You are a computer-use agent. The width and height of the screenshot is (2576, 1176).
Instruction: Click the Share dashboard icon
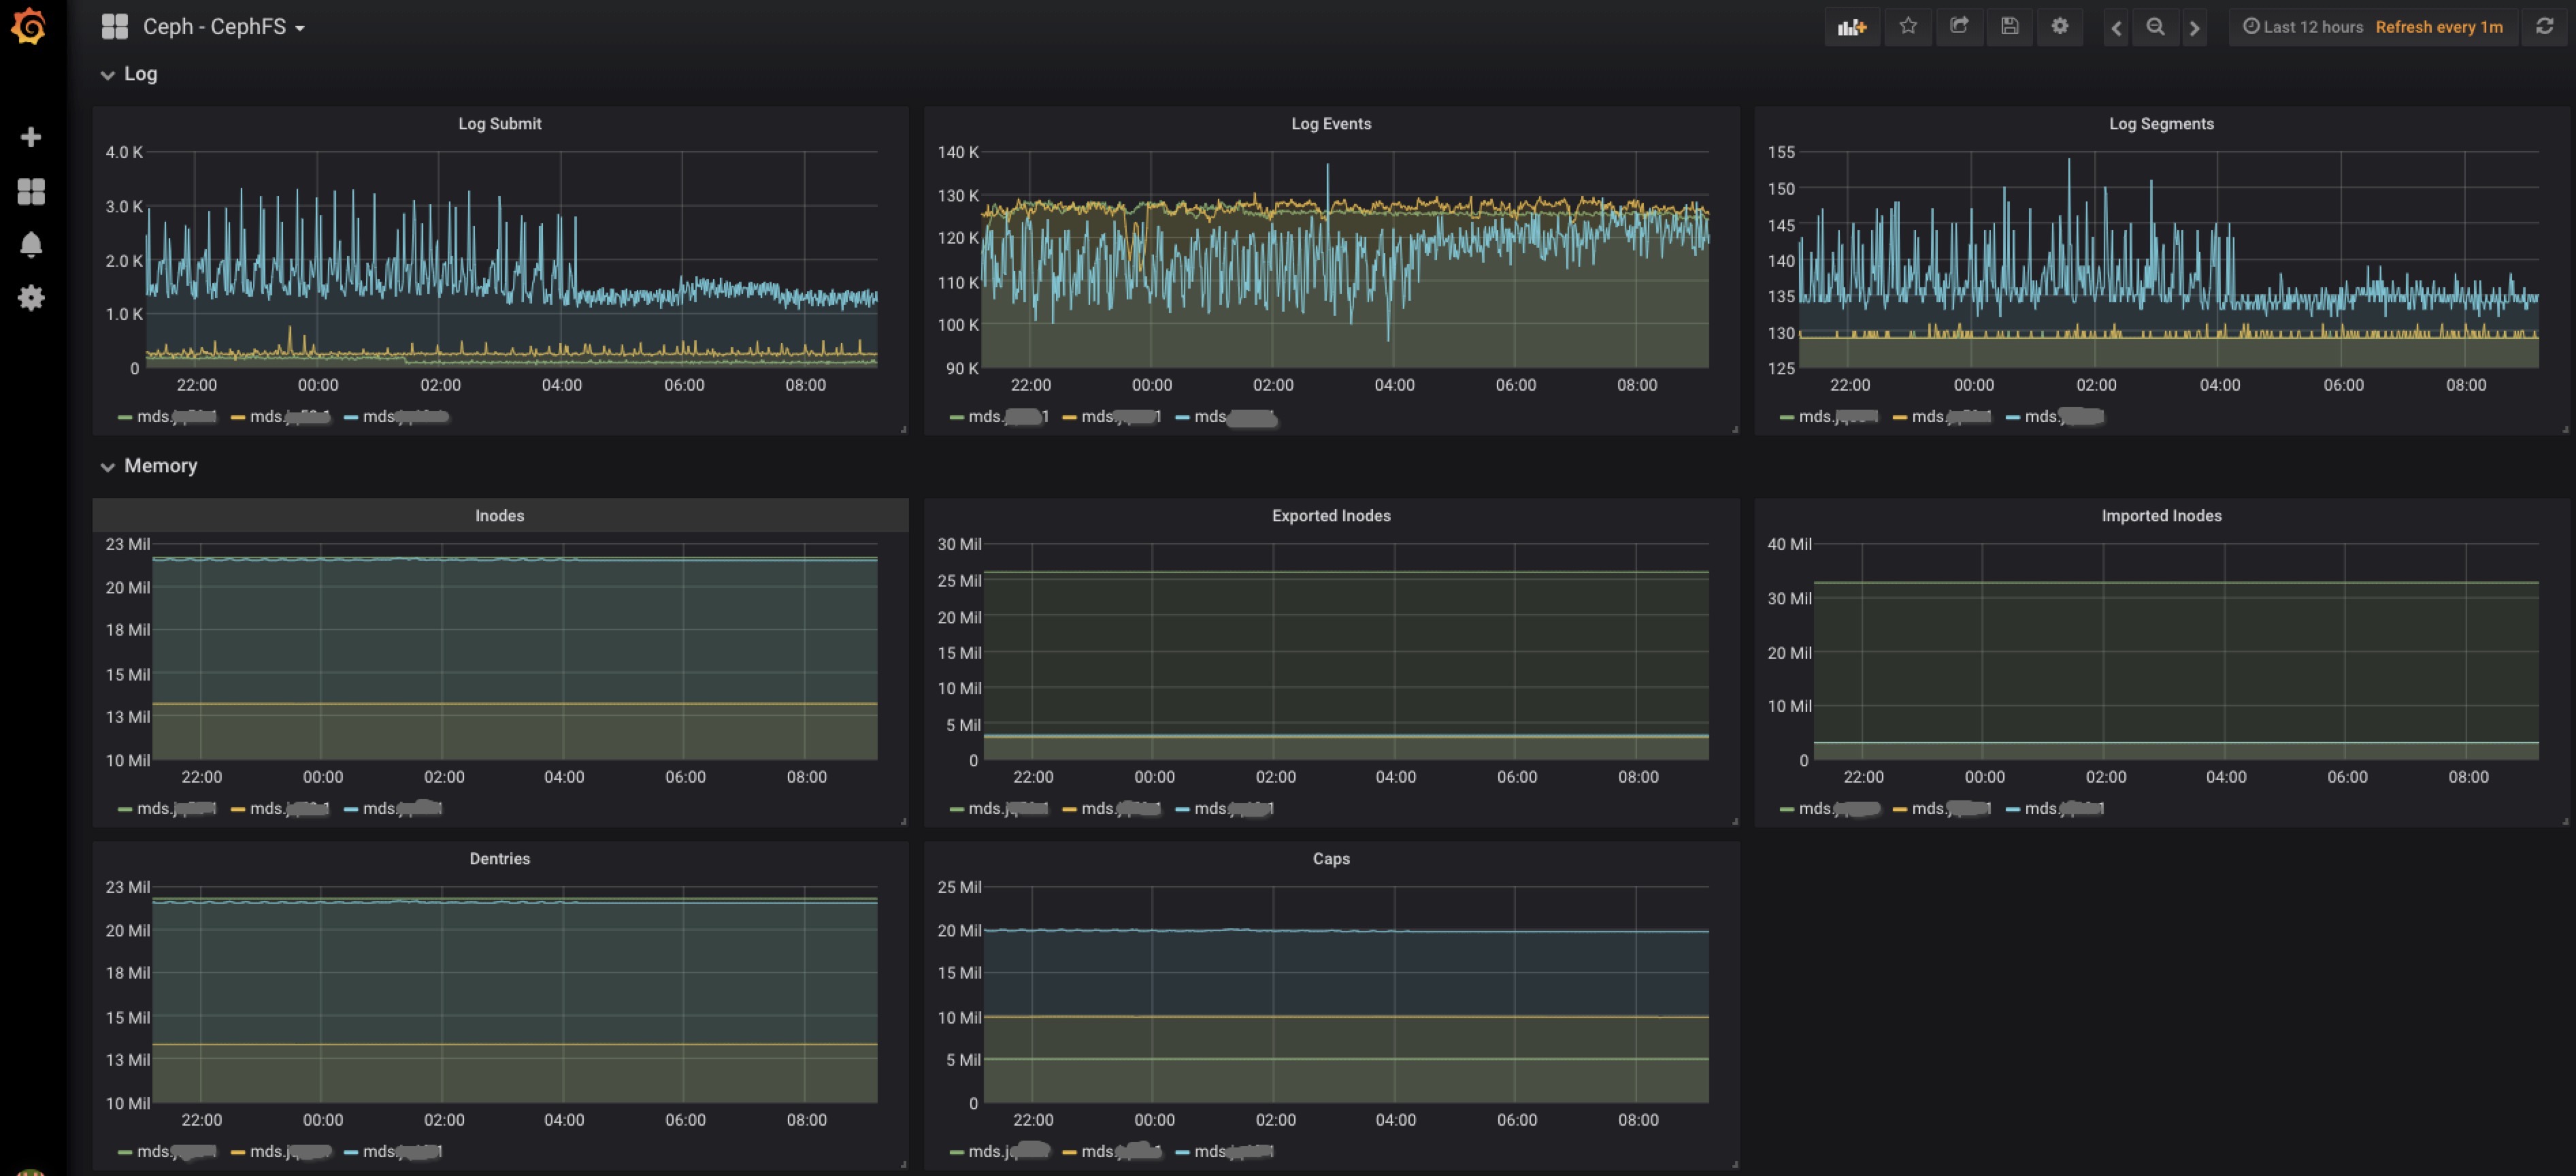(1959, 27)
